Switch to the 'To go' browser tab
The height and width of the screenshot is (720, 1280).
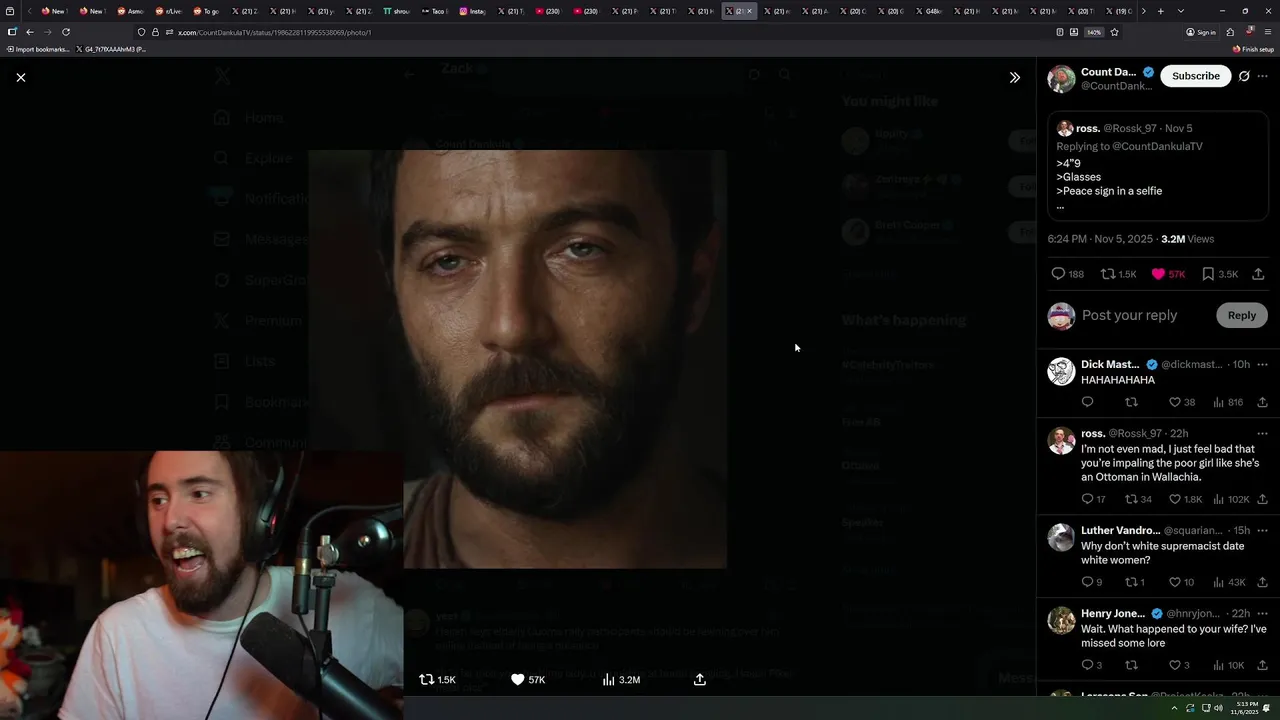(206, 11)
